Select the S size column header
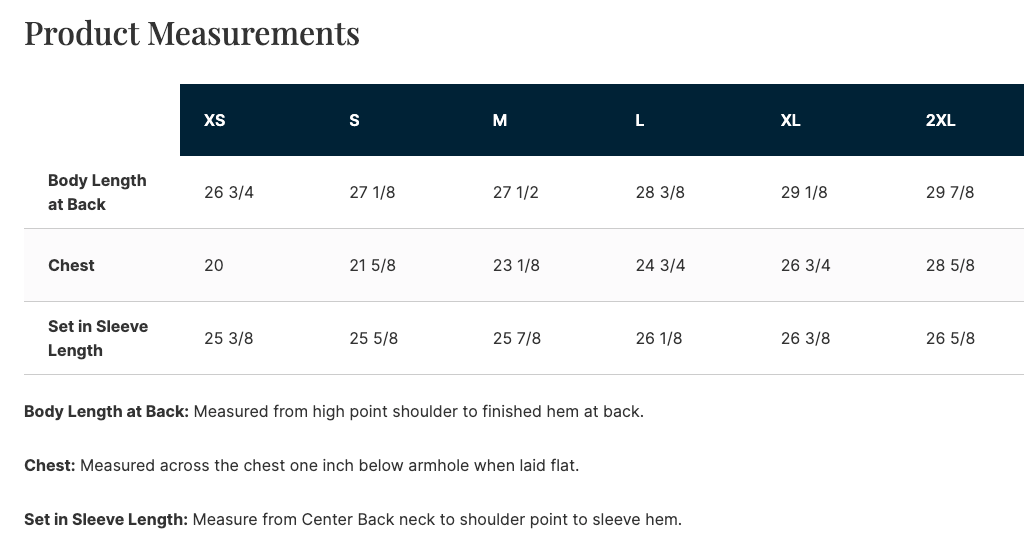 click(x=354, y=120)
